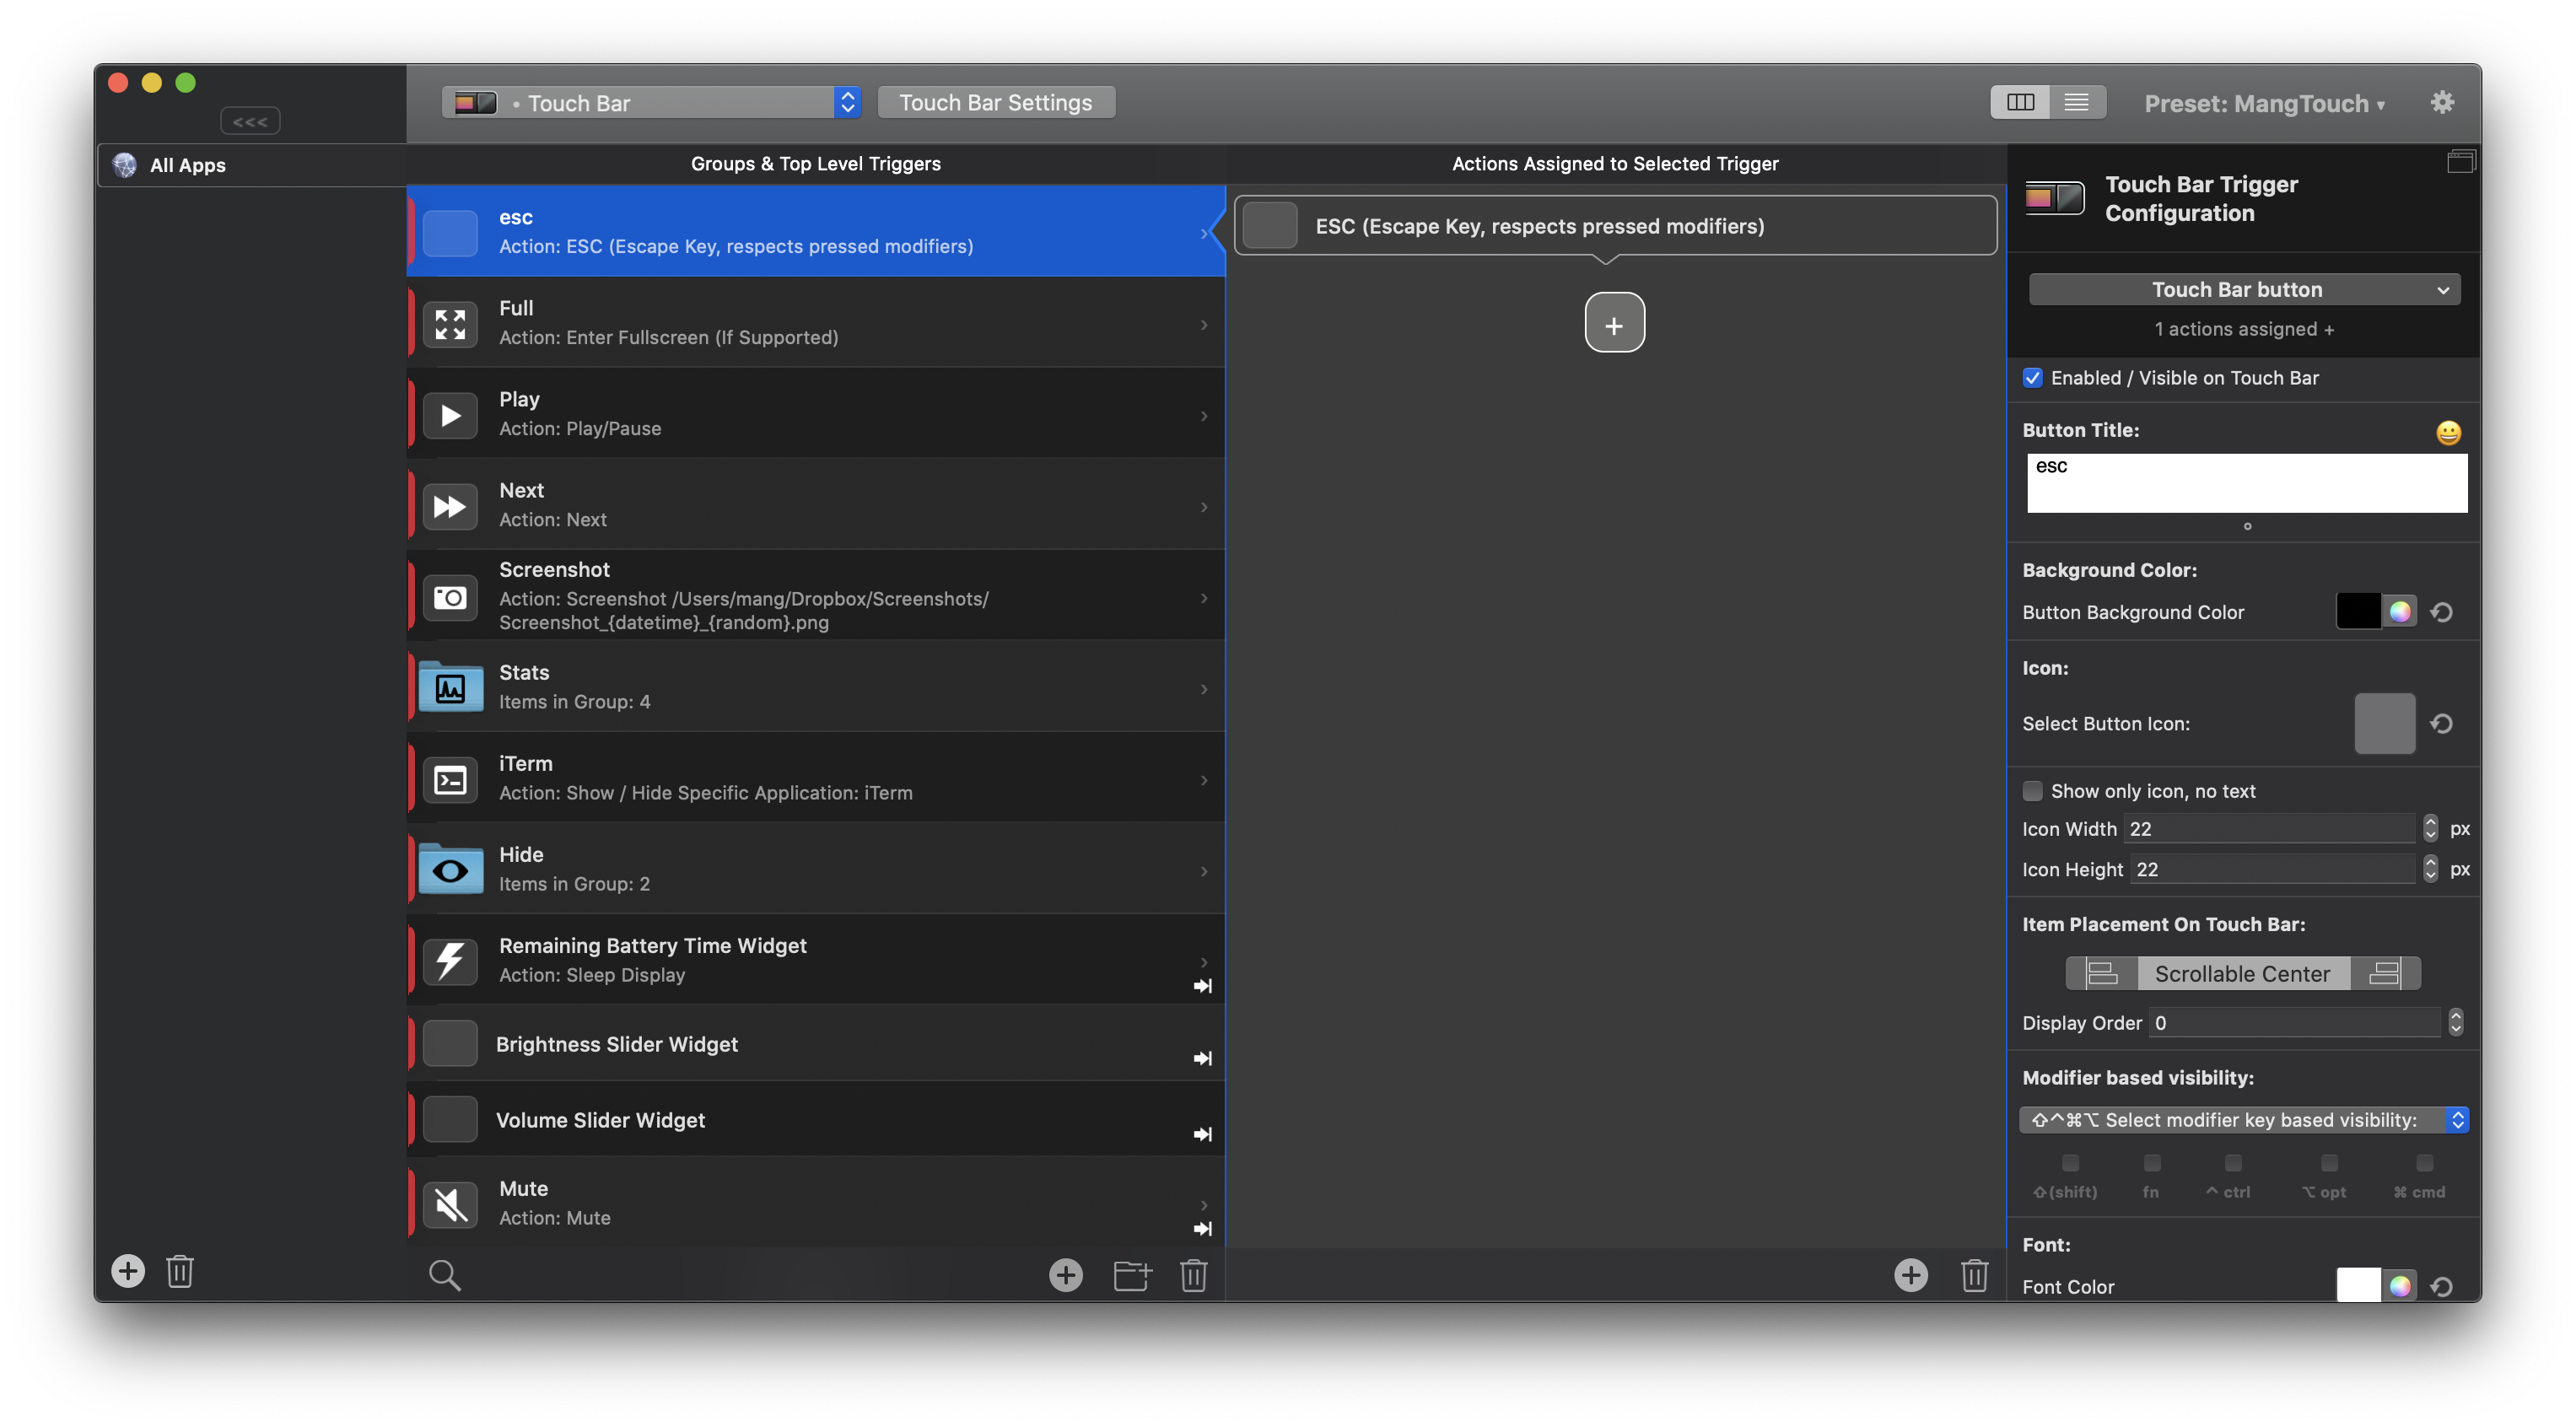
Task: Reset the Button Background Color with the revert icon
Action: point(2441,612)
